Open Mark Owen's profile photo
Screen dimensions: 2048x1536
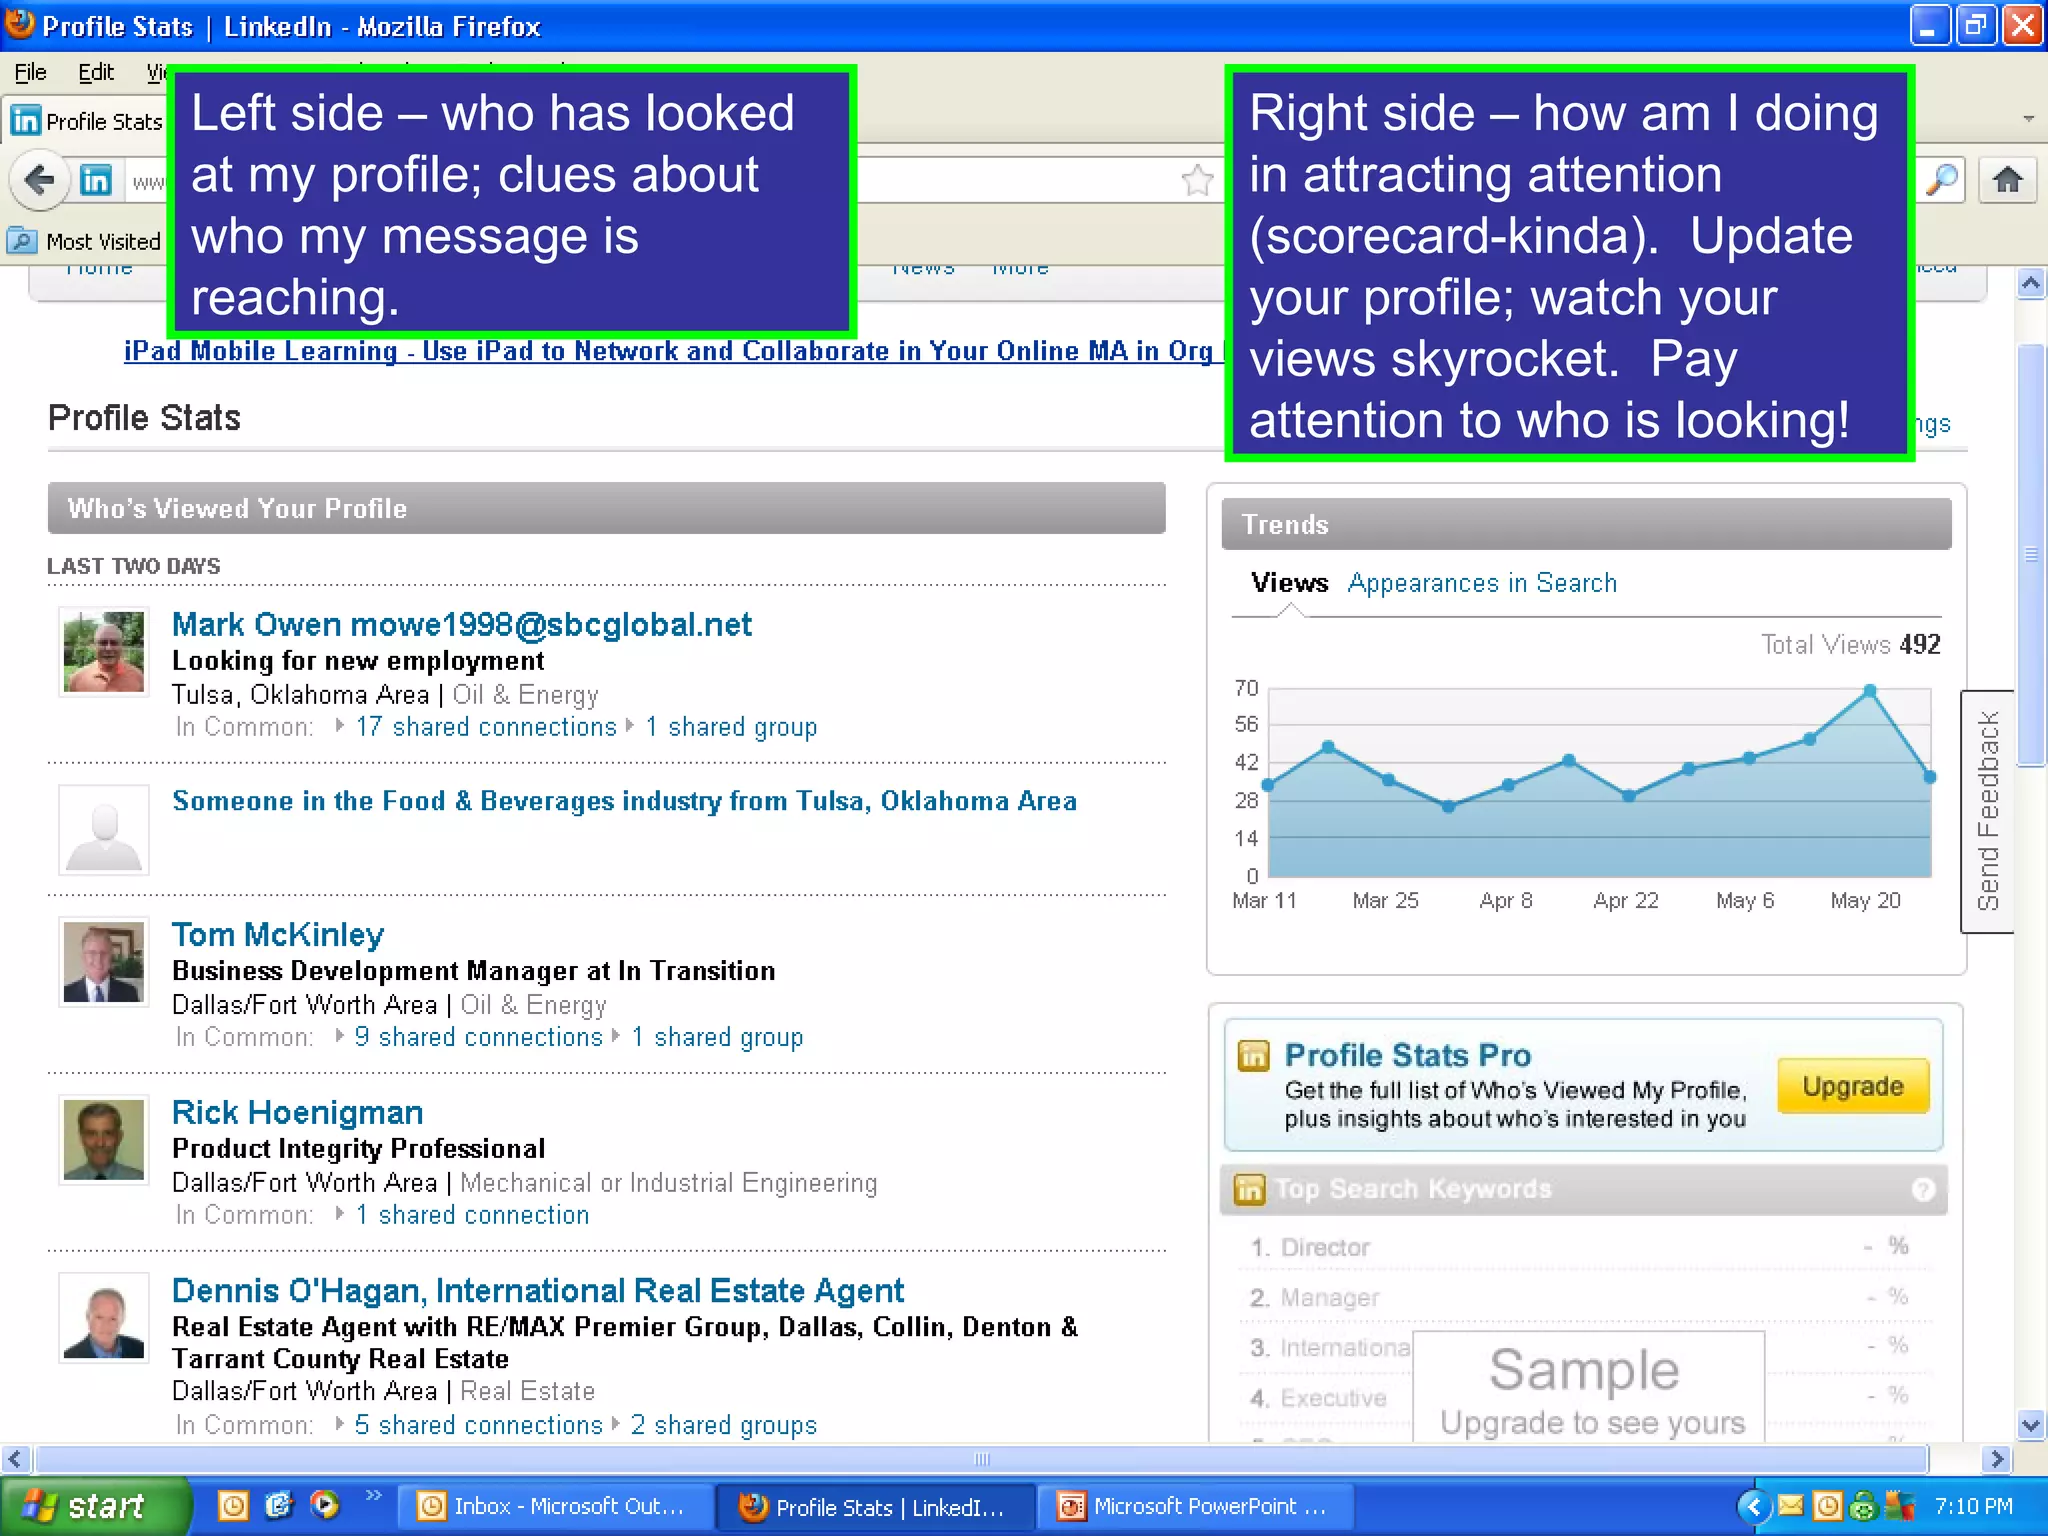tap(104, 652)
